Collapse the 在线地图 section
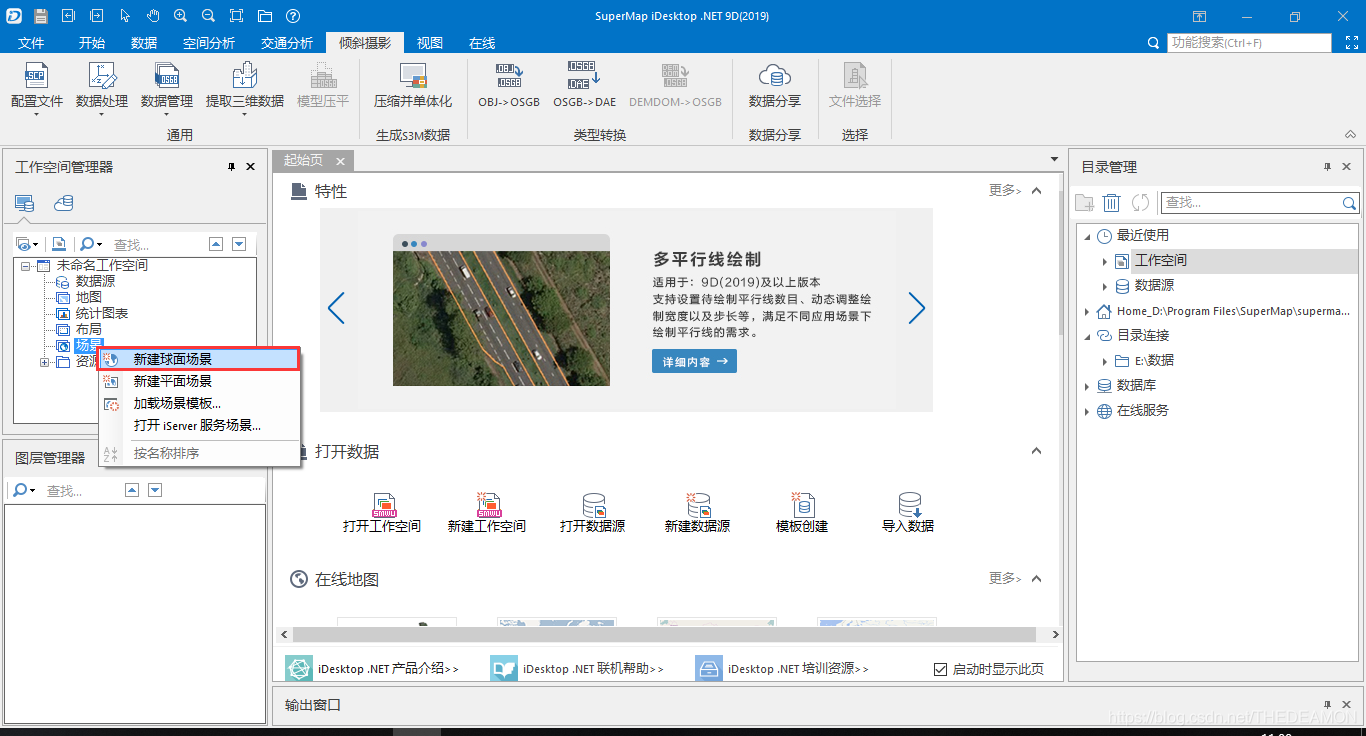Viewport: 1366px width, 736px height. pos(1036,579)
